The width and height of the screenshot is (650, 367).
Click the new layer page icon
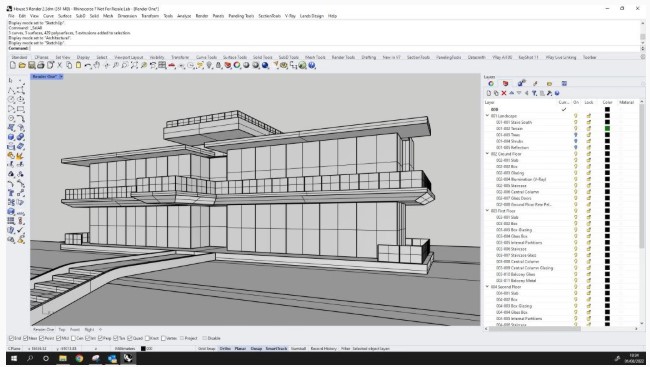(489, 93)
